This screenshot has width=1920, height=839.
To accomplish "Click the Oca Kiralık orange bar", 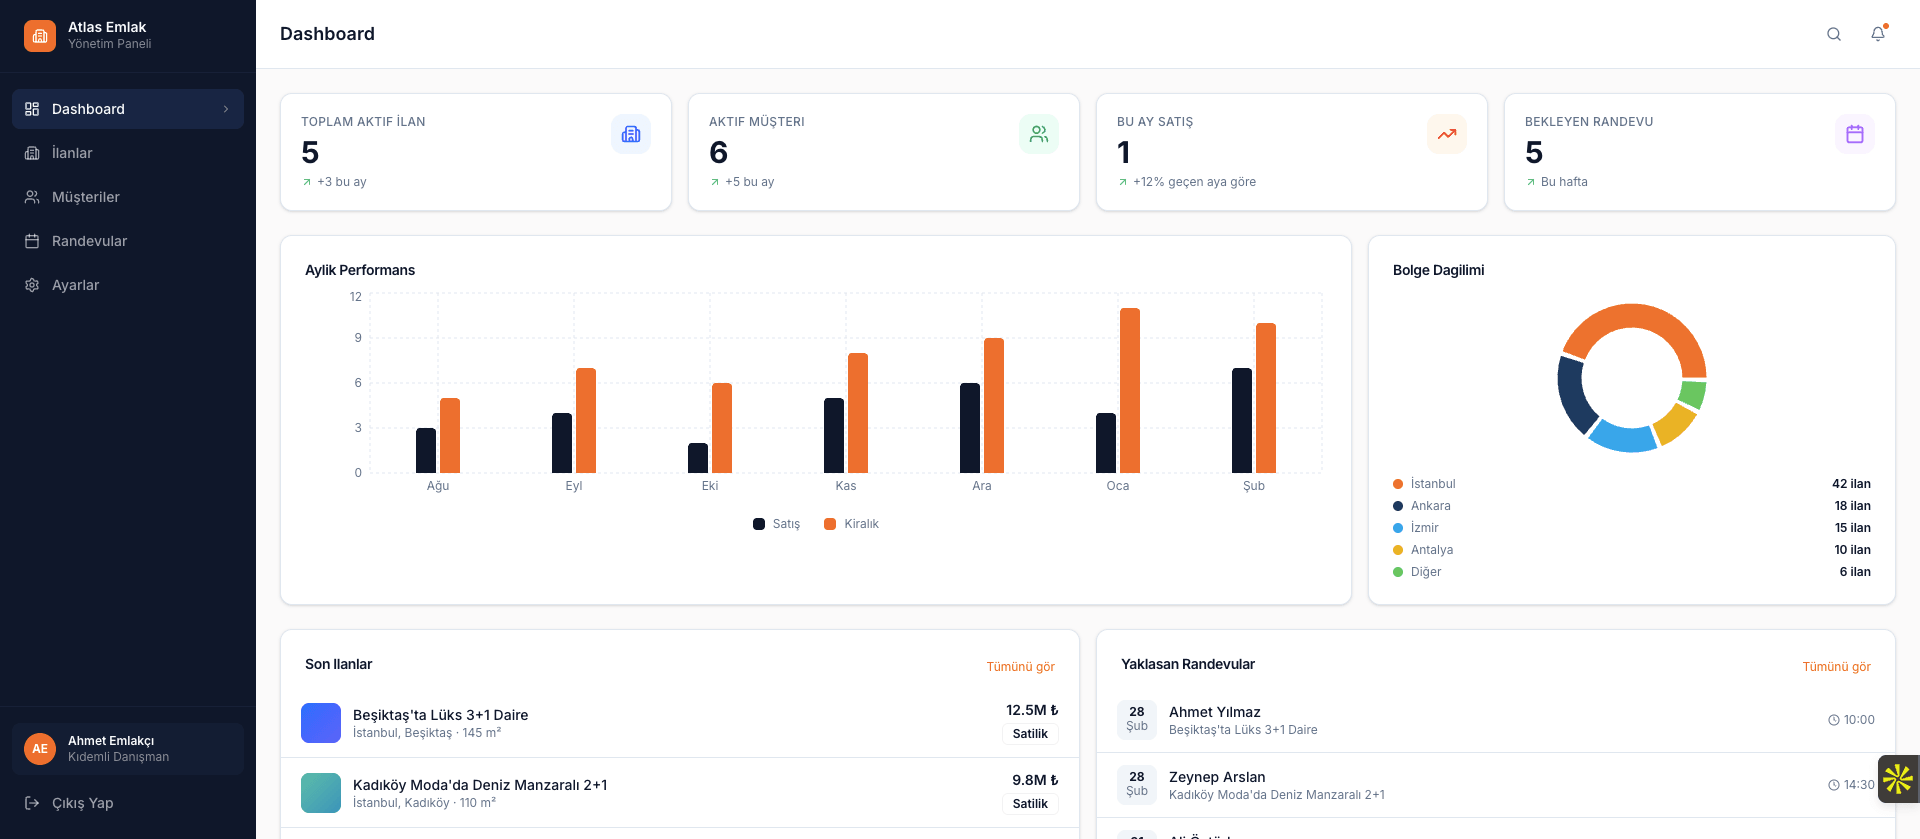I will click(1130, 390).
